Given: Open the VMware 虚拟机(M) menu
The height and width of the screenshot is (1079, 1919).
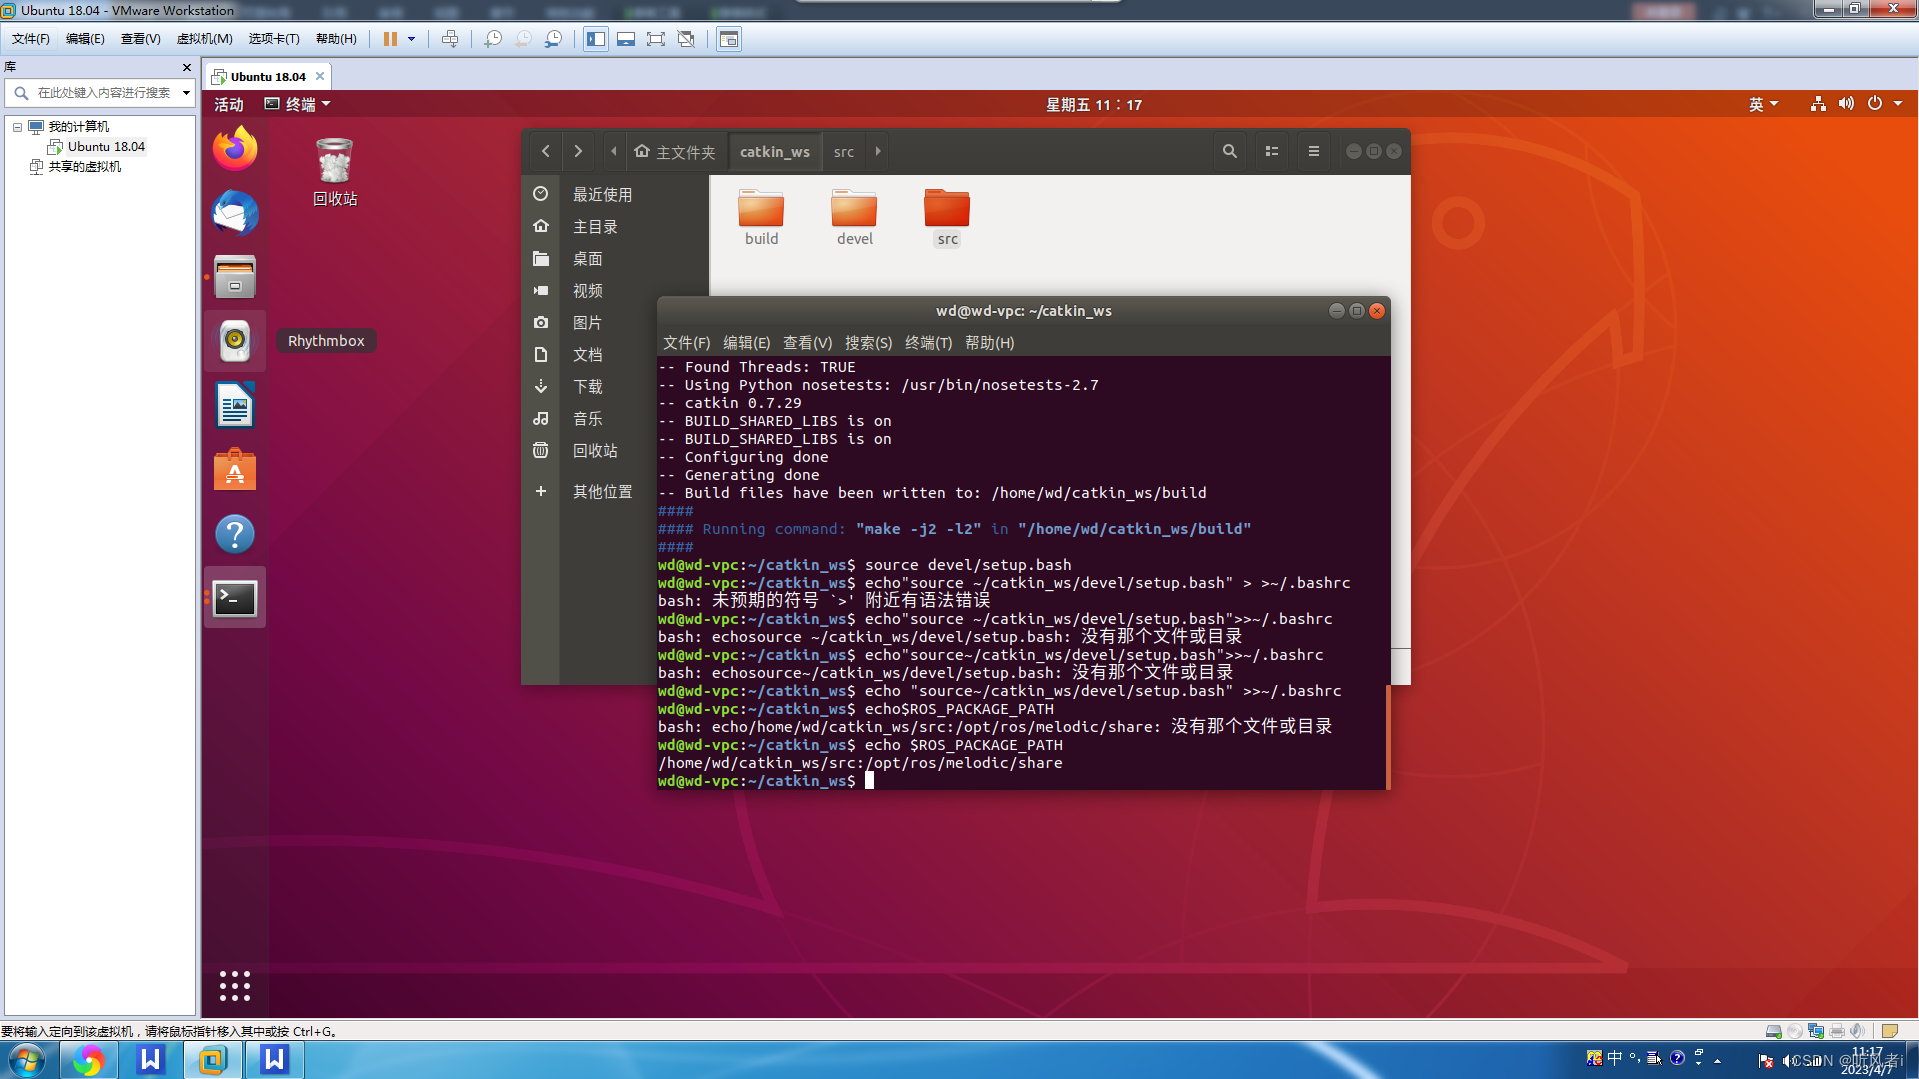Looking at the screenshot, I should [x=204, y=39].
